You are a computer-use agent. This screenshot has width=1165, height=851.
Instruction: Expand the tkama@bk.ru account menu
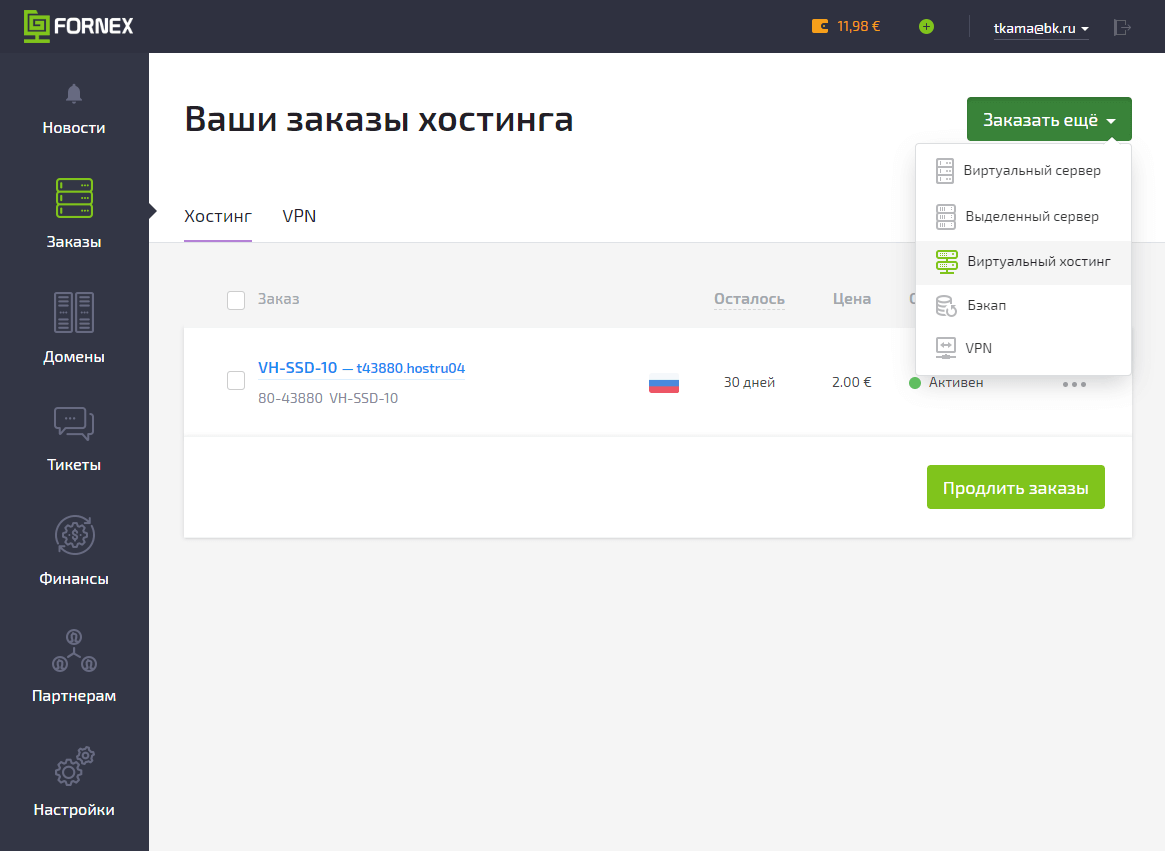tap(1040, 28)
